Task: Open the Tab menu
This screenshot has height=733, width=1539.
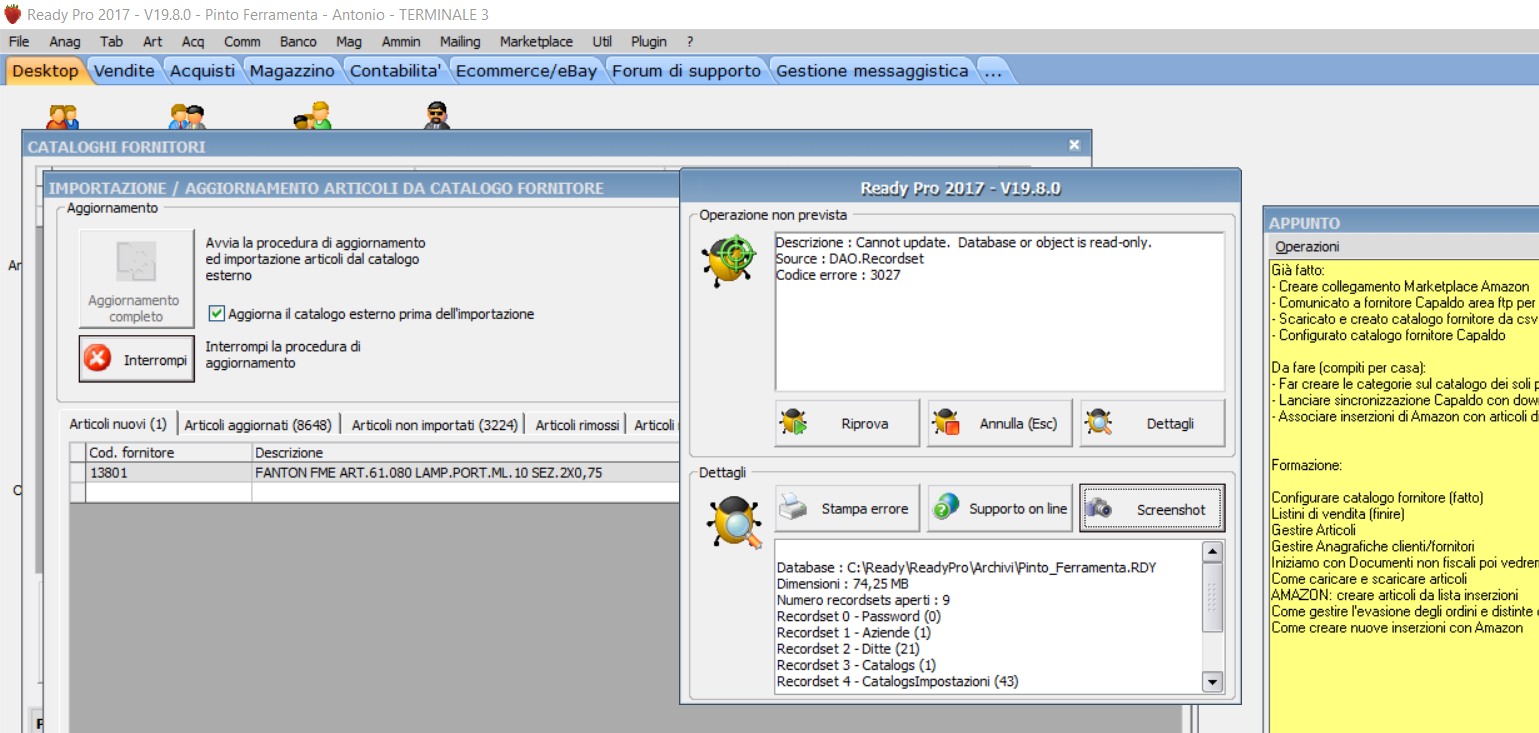Action: (112, 41)
